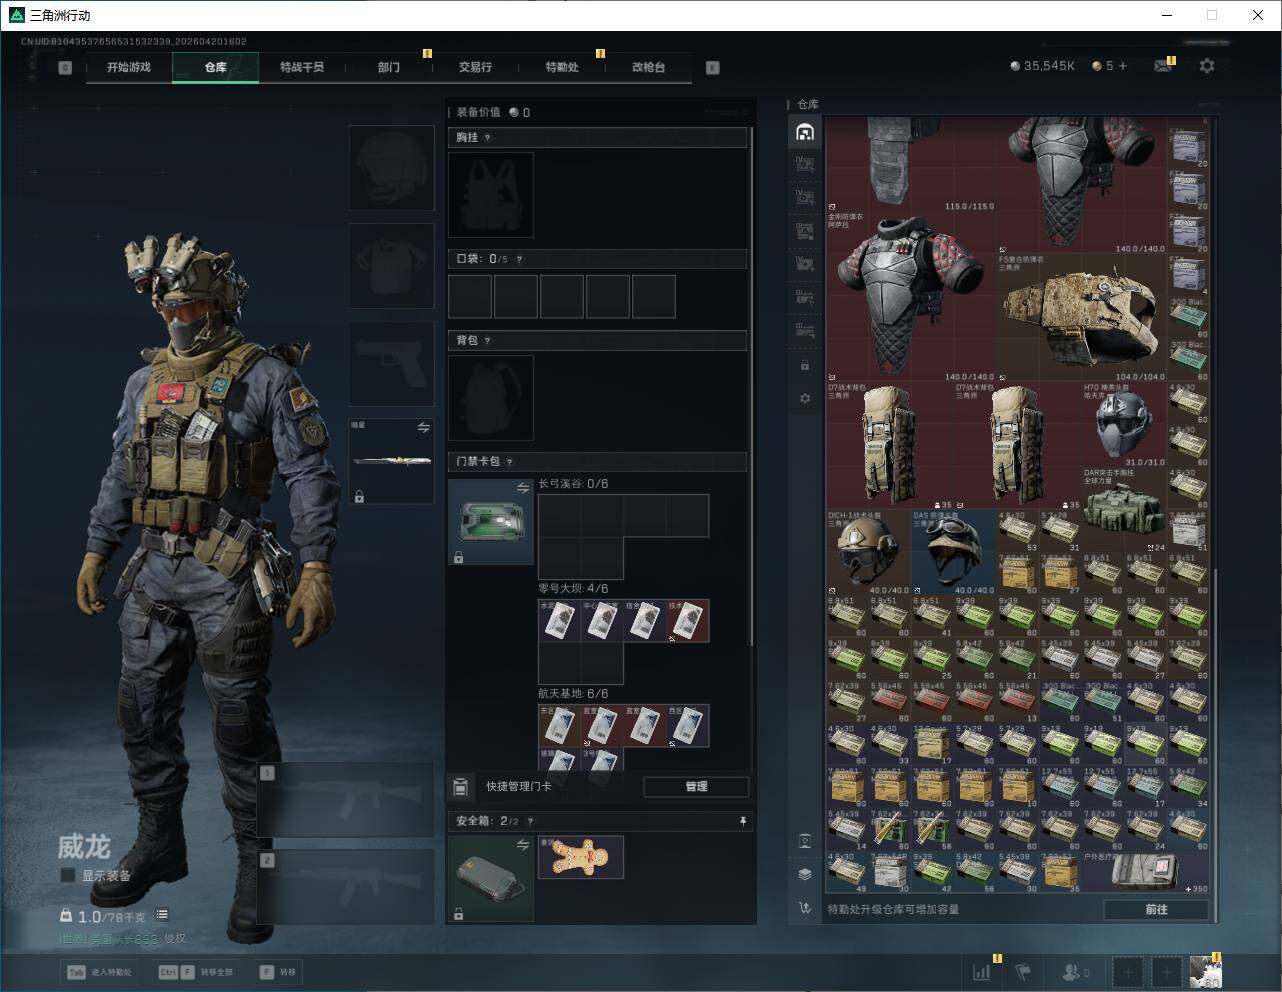Screen dimensions: 1282x992
Task: Click the empty chest rig slot
Action: click(x=491, y=195)
